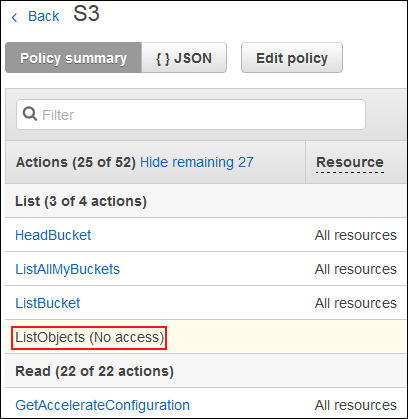
Task: Open the ListBucket action link
Action: click(x=48, y=303)
